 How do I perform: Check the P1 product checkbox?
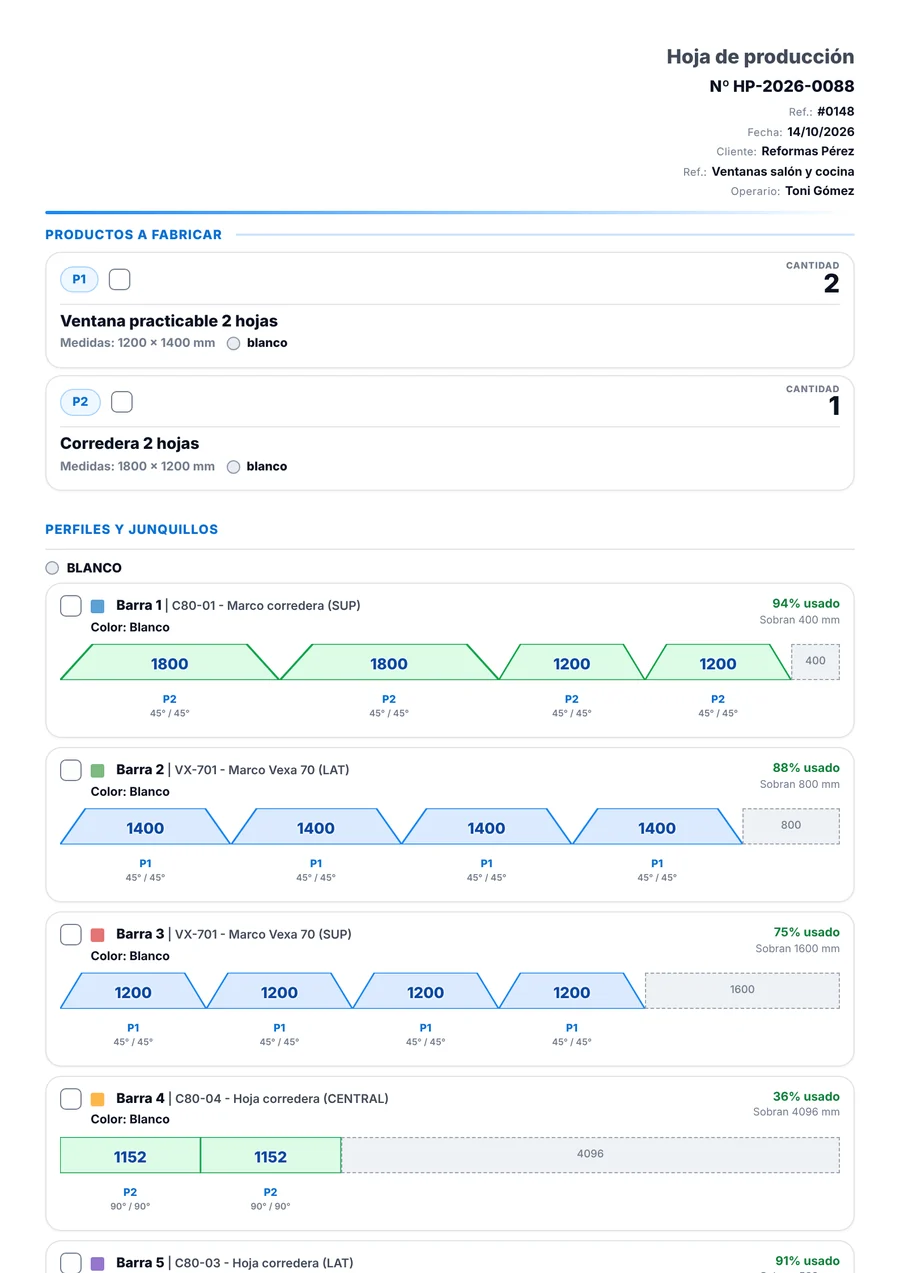pyautogui.click(x=119, y=280)
